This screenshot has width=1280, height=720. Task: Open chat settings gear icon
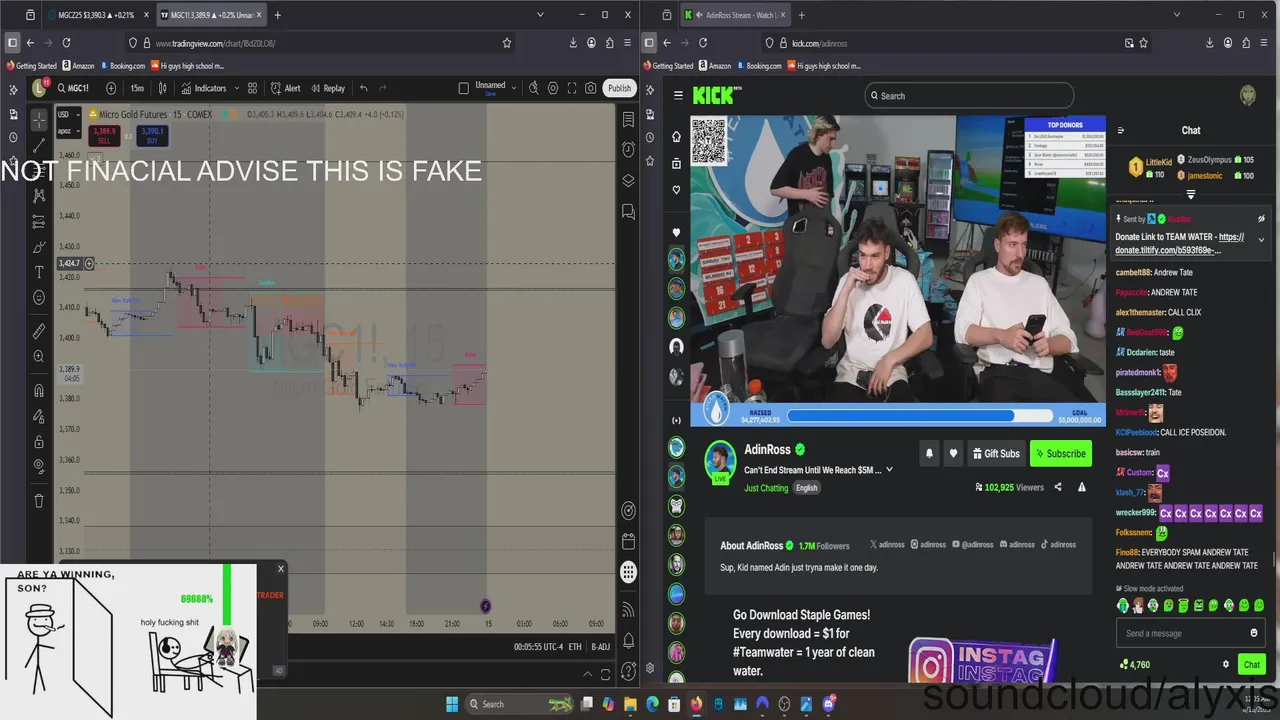tap(1226, 664)
